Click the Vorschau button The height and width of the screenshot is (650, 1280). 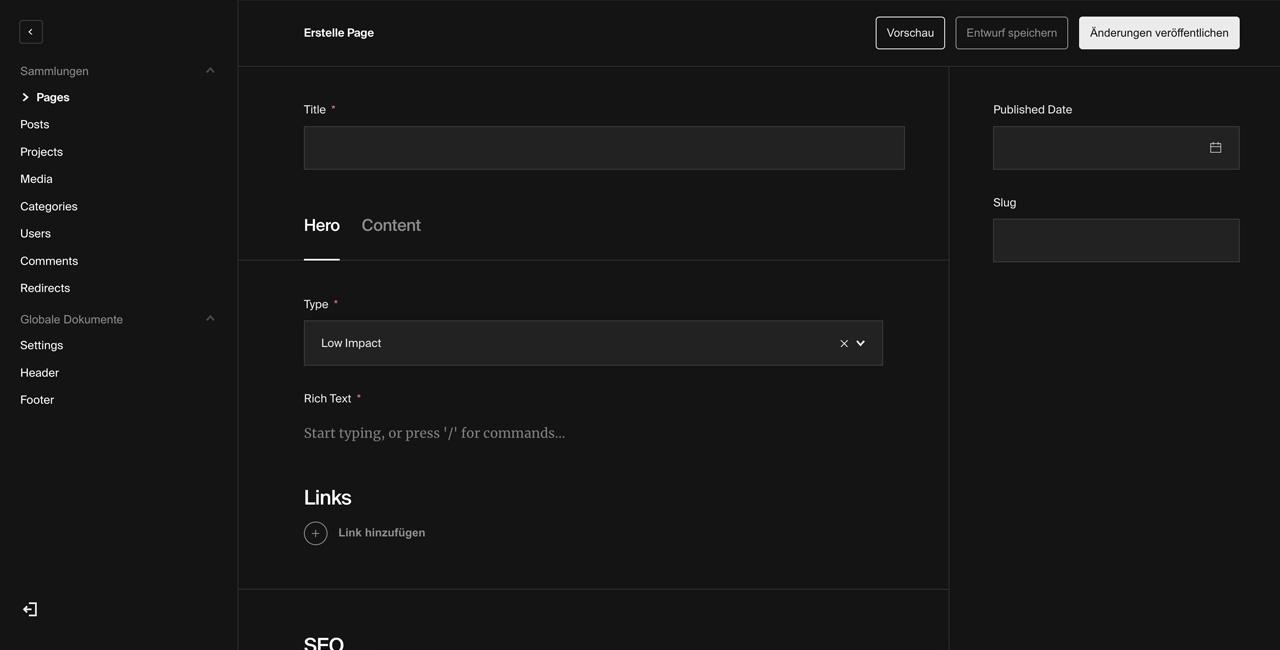tap(909, 32)
